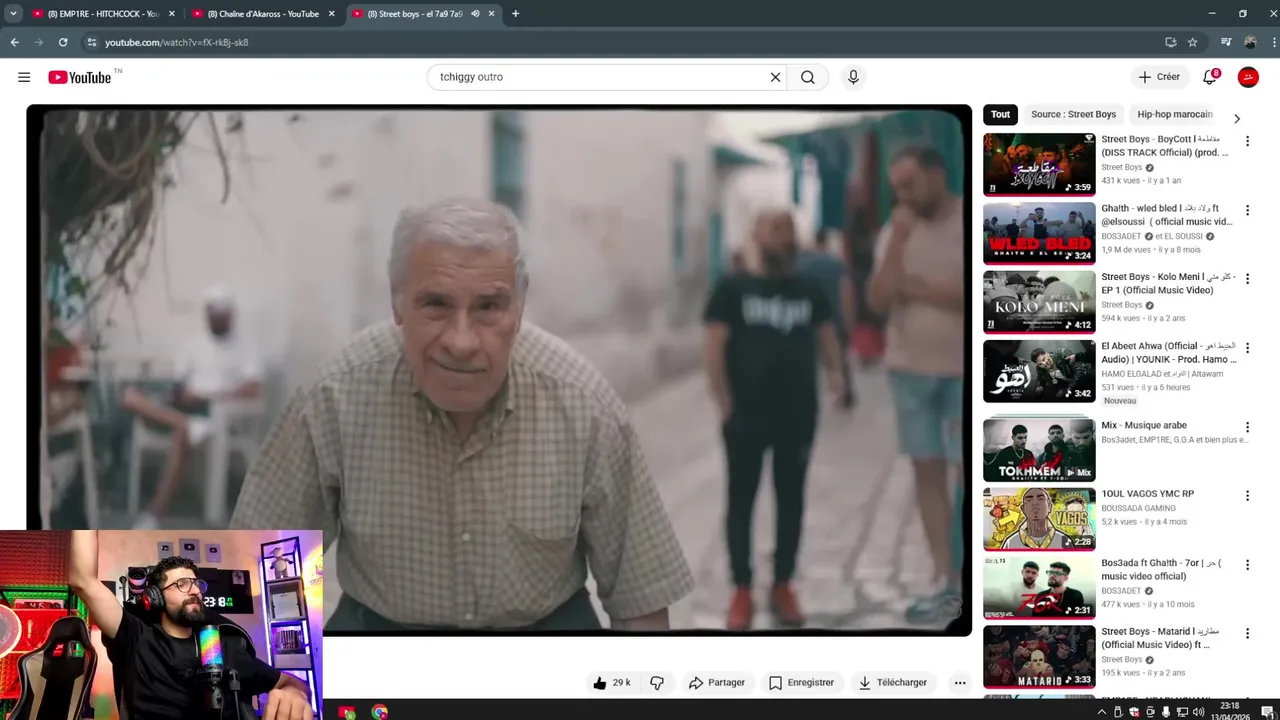Close the EMP1RE - HITCHCOCK tab
The height and width of the screenshot is (720, 1280).
click(172, 14)
